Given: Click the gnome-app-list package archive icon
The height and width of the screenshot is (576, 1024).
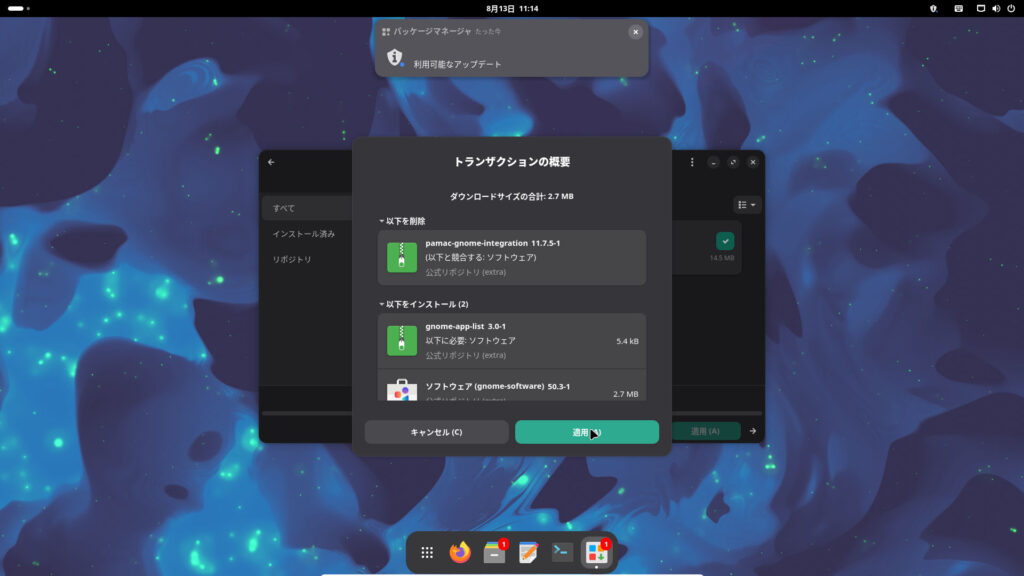Looking at the screenshot, I should 402,340.
